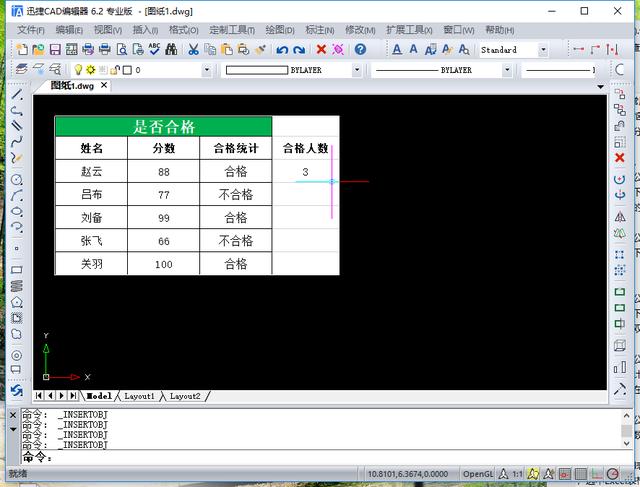Open Help with the blue question mark
Screen dimensions: 640x487
tap(360, 49)
